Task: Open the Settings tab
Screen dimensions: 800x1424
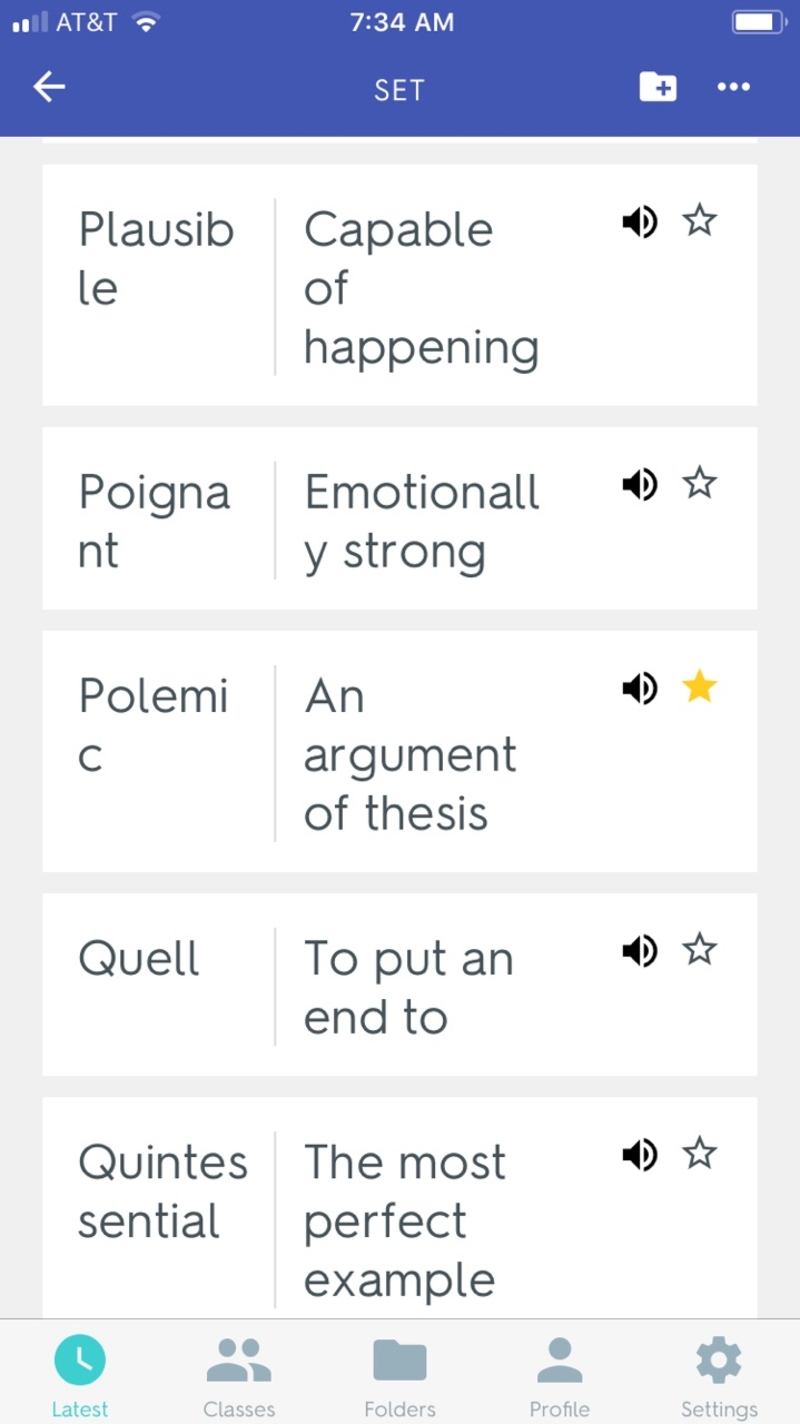Action: pyautogui.click(x=719, y=1373)
